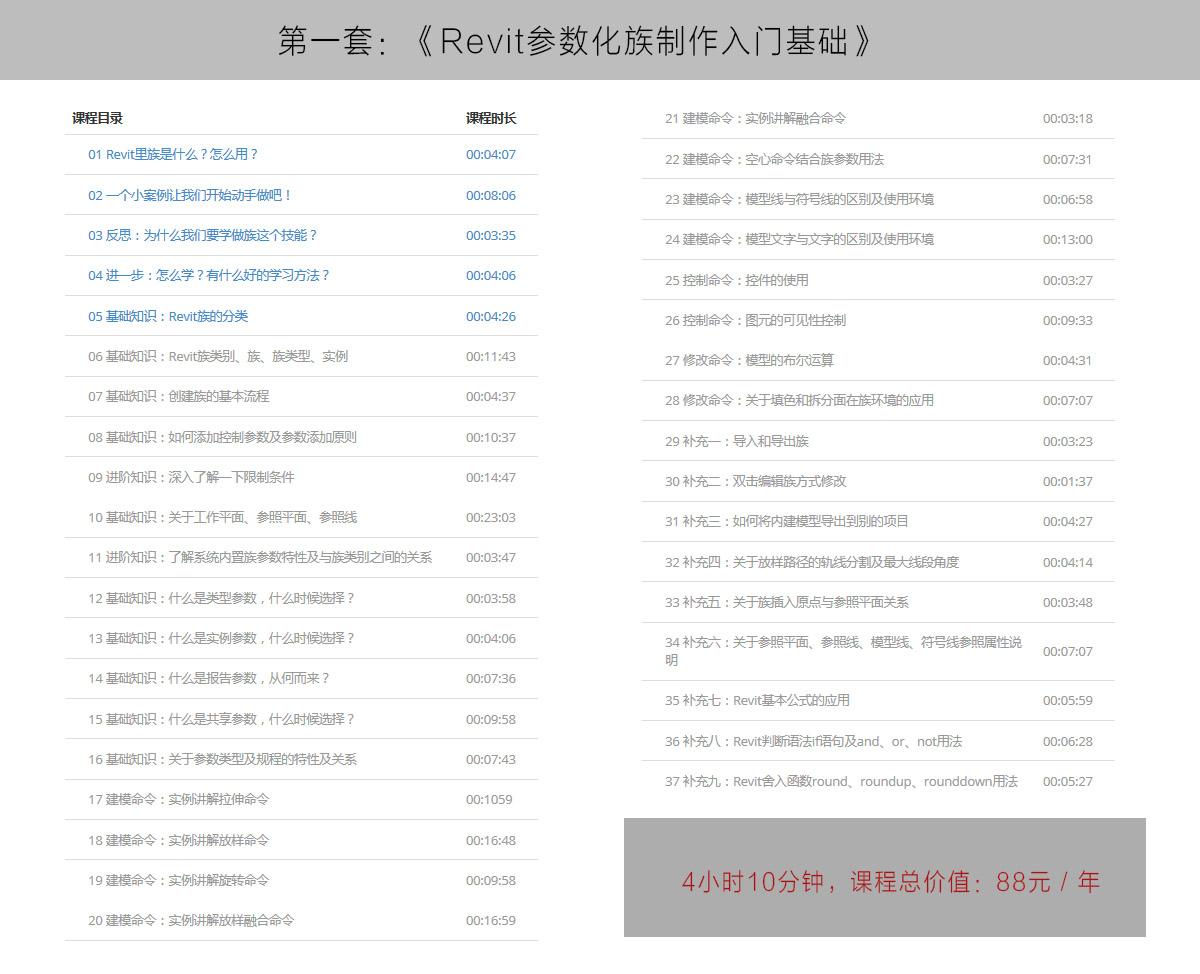The width and height of the screenshot is (1200, 974).
Task: Click duration 00:23:03 of lesson 10
Action: tap(491, 517)
